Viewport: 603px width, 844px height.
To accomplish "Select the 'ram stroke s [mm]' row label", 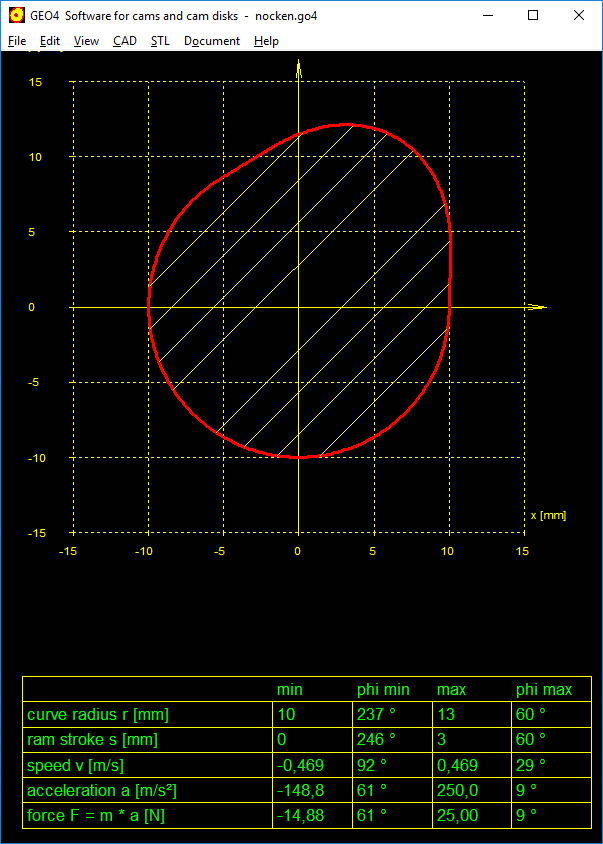I will [x=92, y=740].
